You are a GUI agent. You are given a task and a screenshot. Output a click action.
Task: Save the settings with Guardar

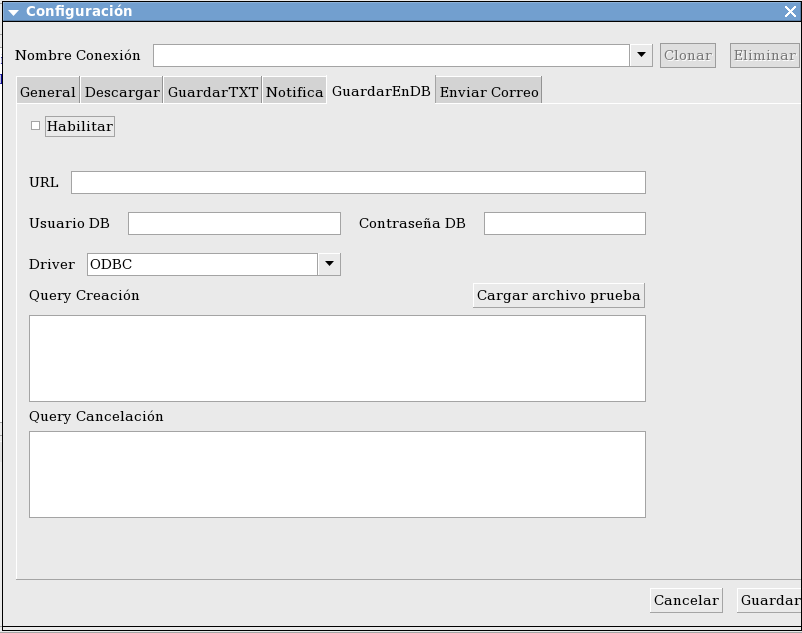768,600
